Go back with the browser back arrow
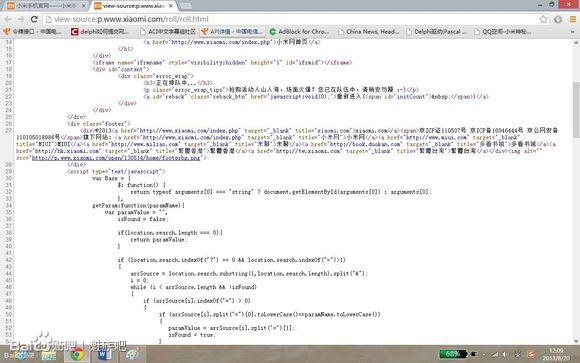This screenshot has height=363, width=580. click(x=8, y=19)
